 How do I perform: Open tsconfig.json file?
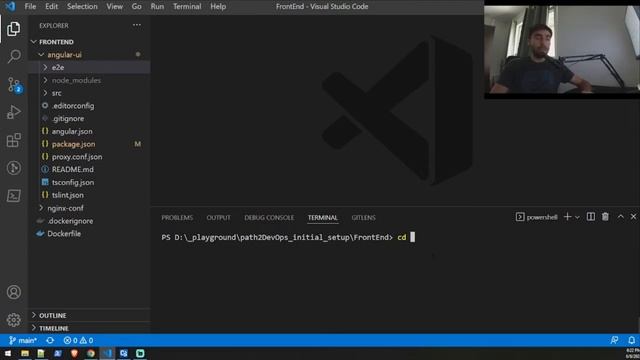[89, 182]
